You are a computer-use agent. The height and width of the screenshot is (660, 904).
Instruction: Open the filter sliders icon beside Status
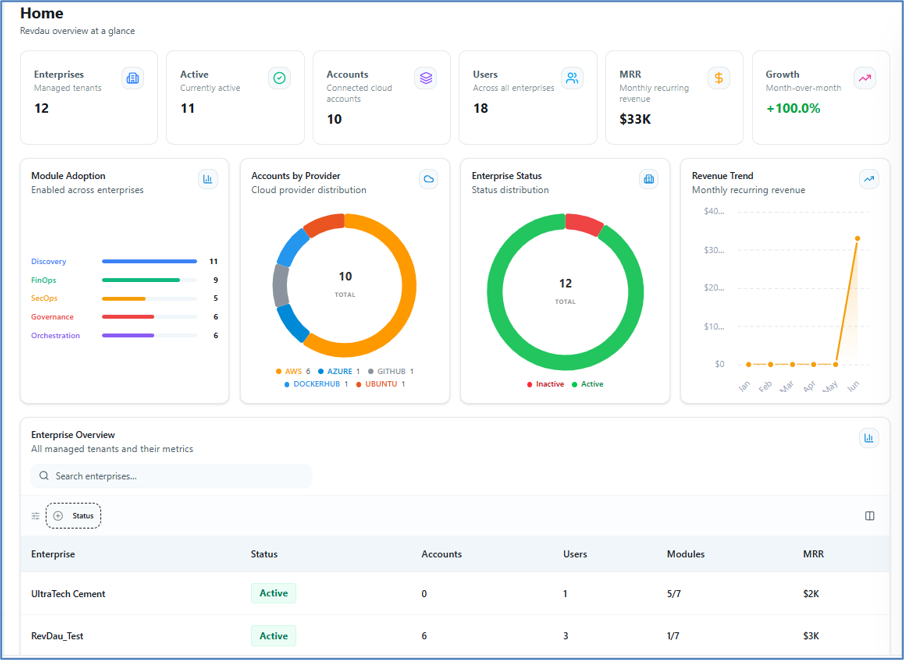coord(36,516)
